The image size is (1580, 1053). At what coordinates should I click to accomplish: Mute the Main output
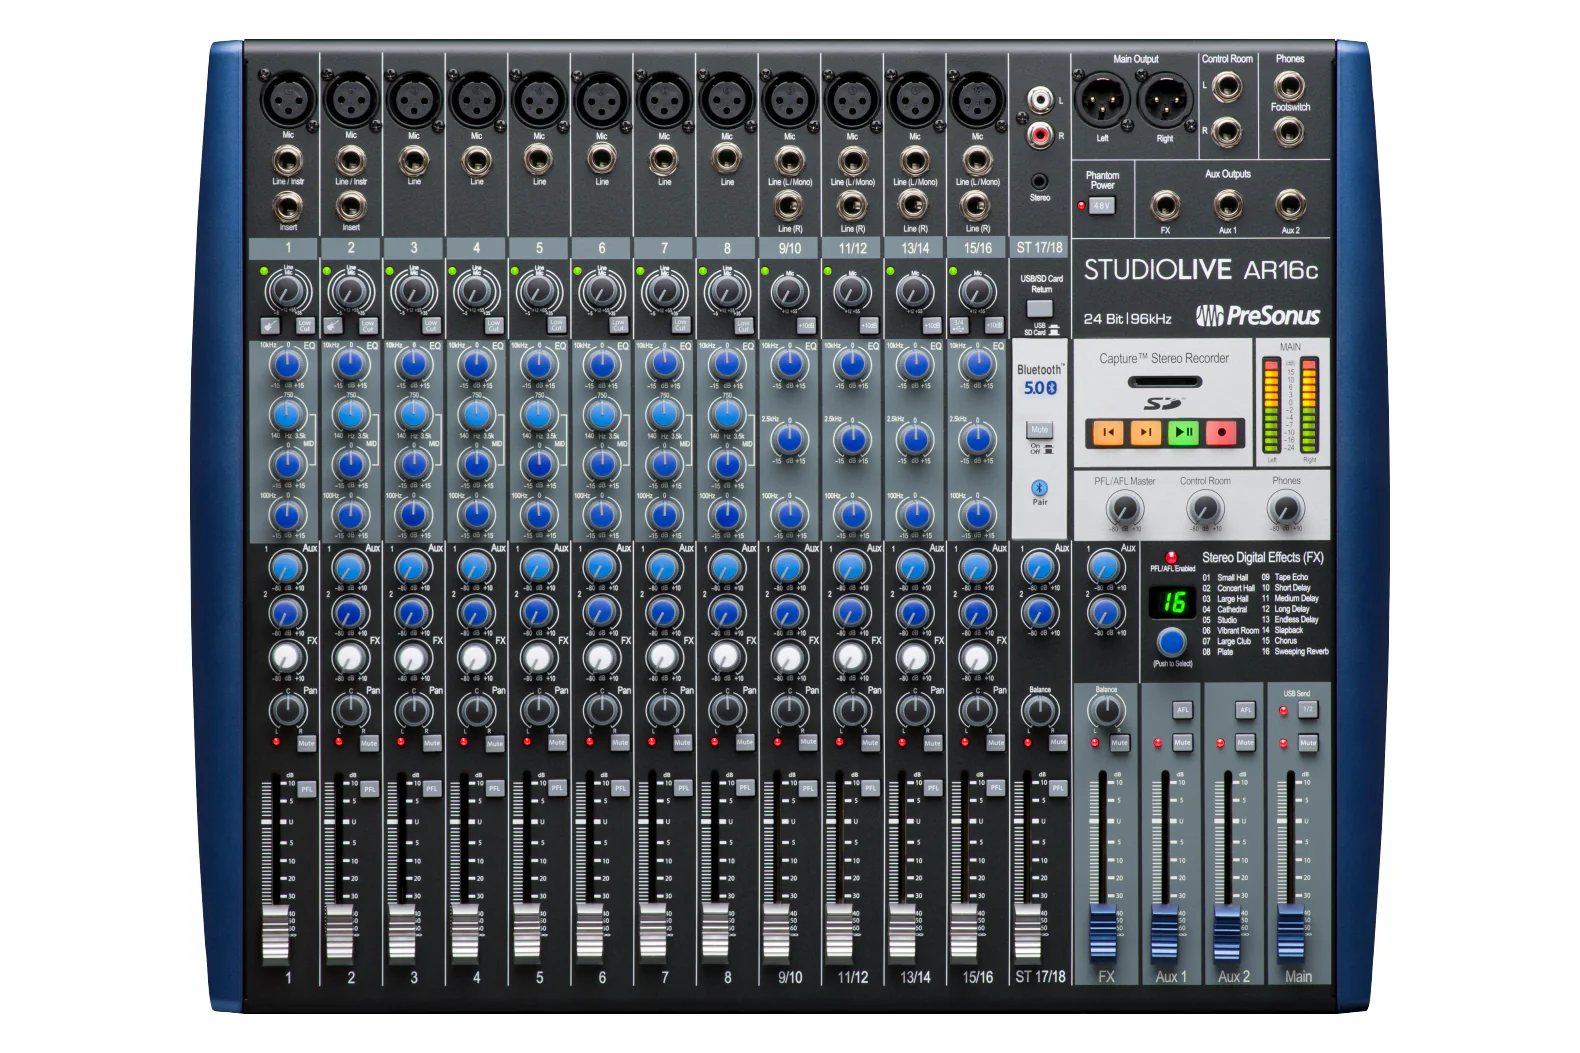tap(1308, 743)
